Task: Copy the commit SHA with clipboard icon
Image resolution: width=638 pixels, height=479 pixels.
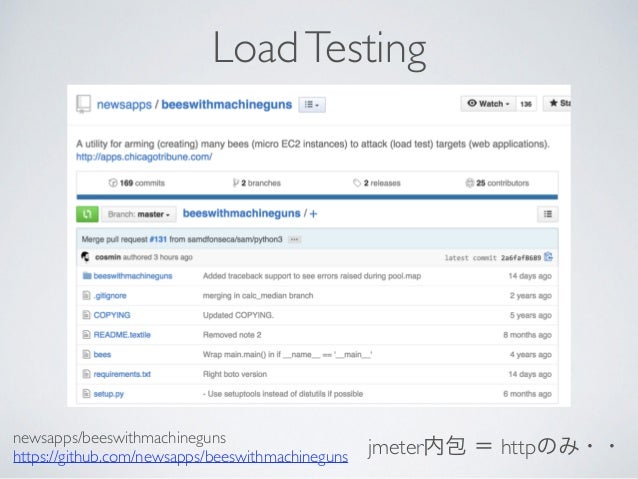Action: point(548,257)
